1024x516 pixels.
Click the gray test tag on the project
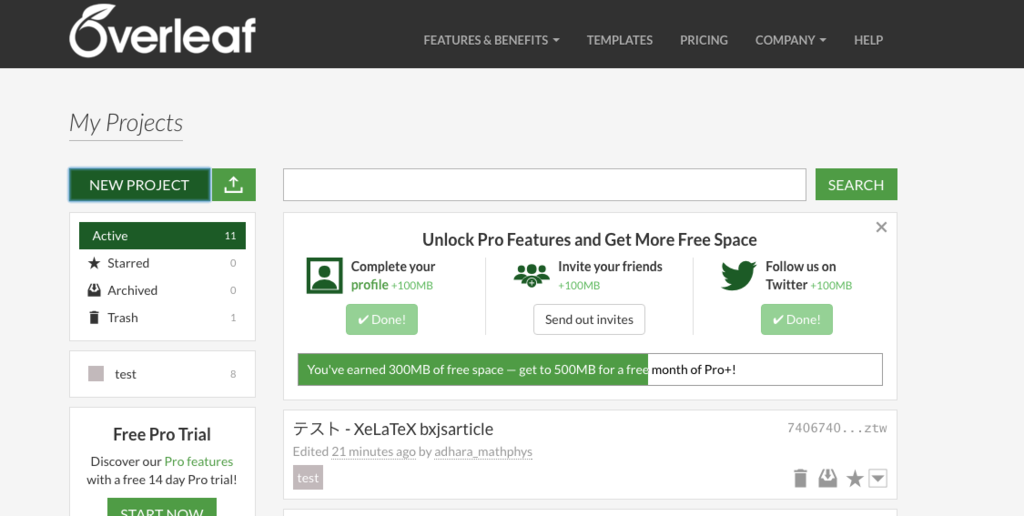308,477
